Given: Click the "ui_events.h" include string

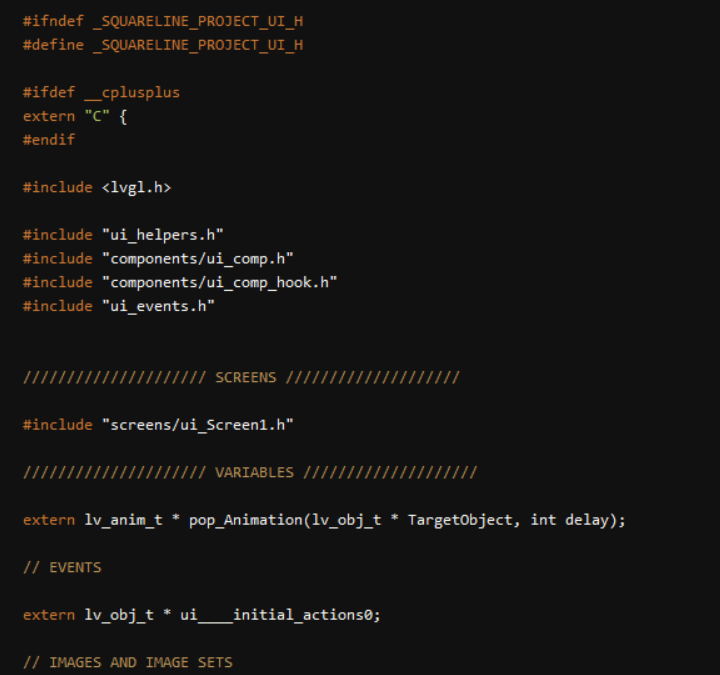Looking at the screenshot, I should point(158,306).
